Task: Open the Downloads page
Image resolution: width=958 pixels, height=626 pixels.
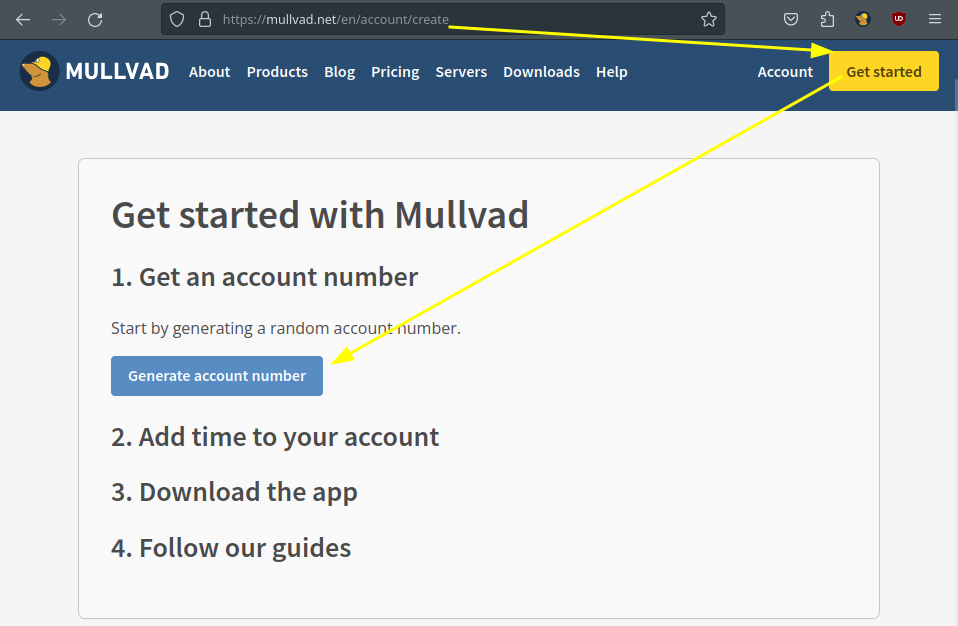Action: tap(541, 72)
